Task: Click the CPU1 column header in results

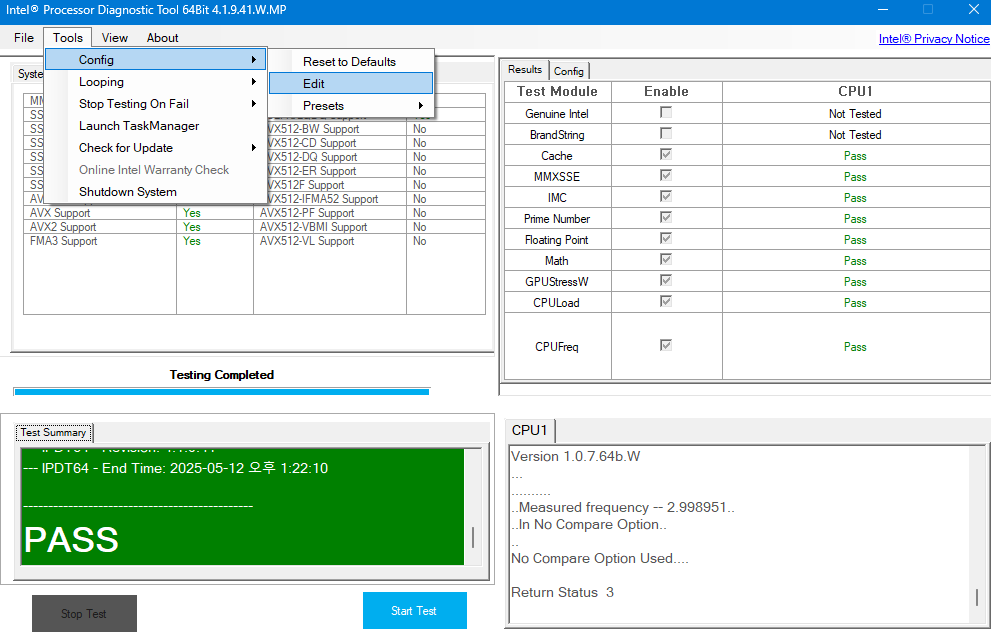Action: coord(855,92)
